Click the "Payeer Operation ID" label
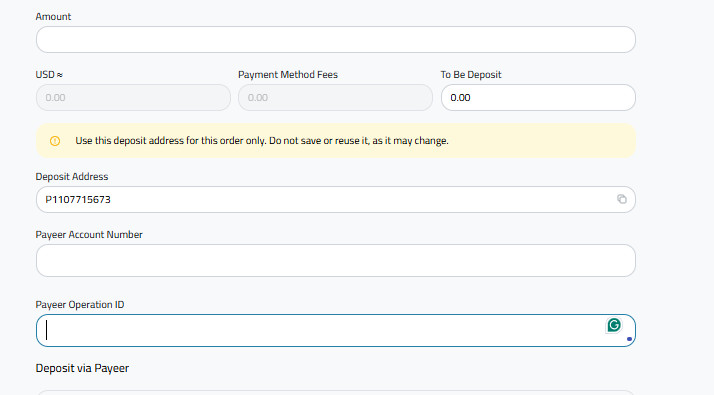 click(80, 305)
